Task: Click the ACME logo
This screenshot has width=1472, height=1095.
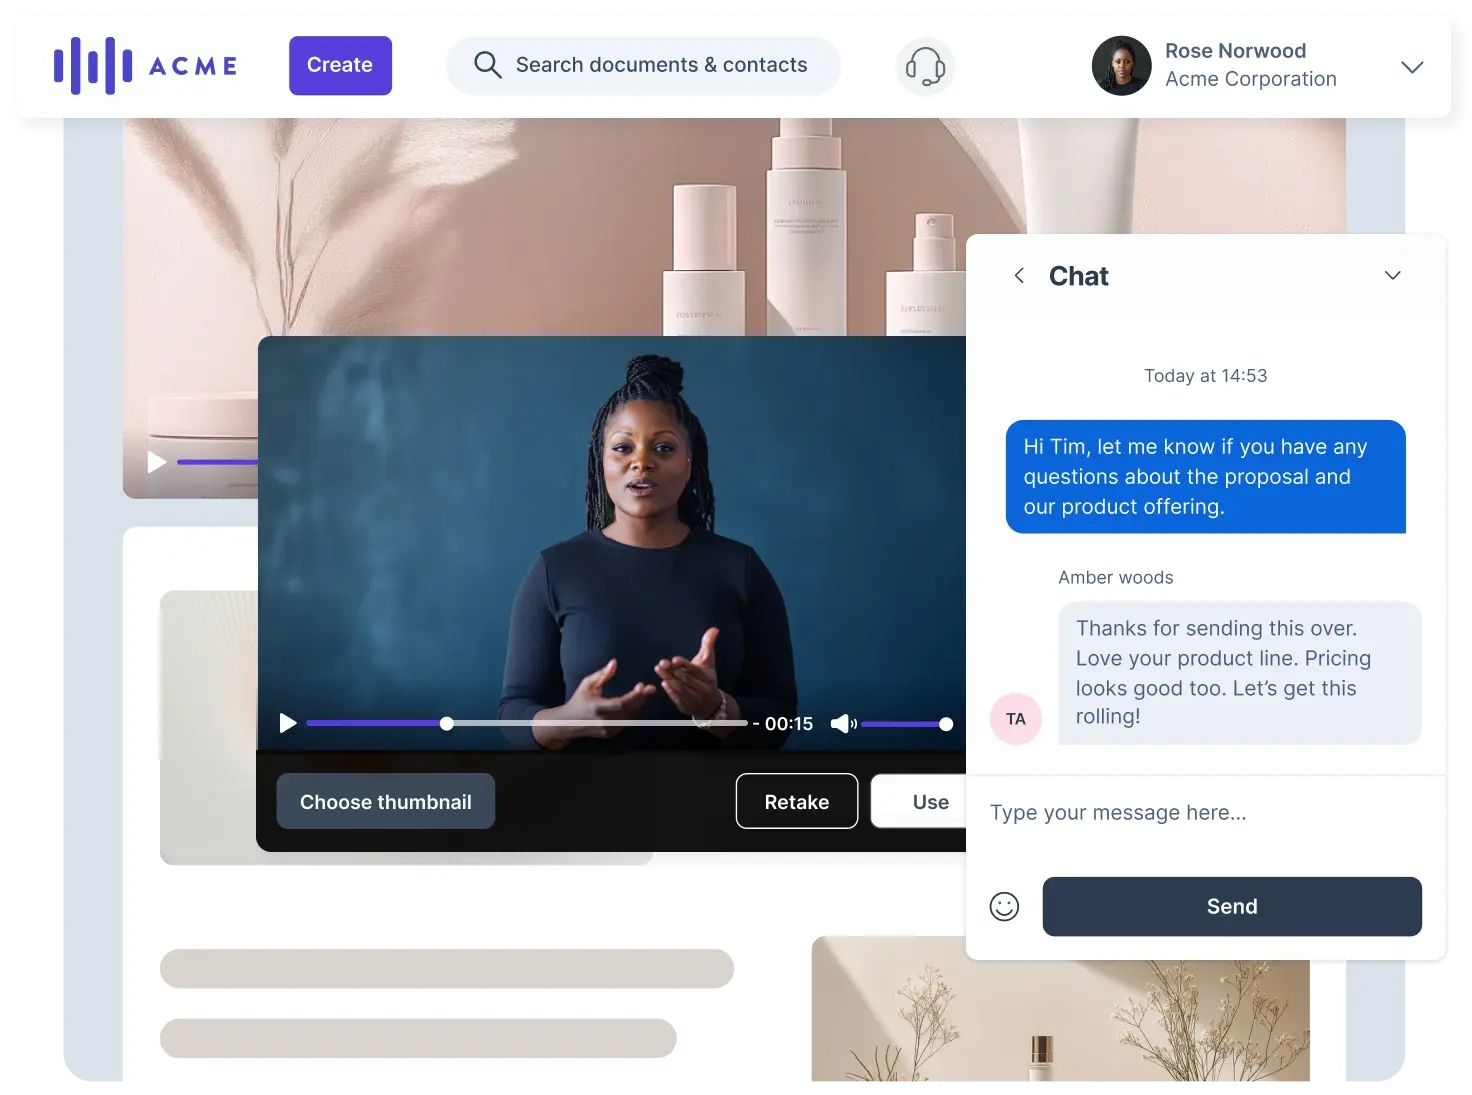Action: coord(145,65)
